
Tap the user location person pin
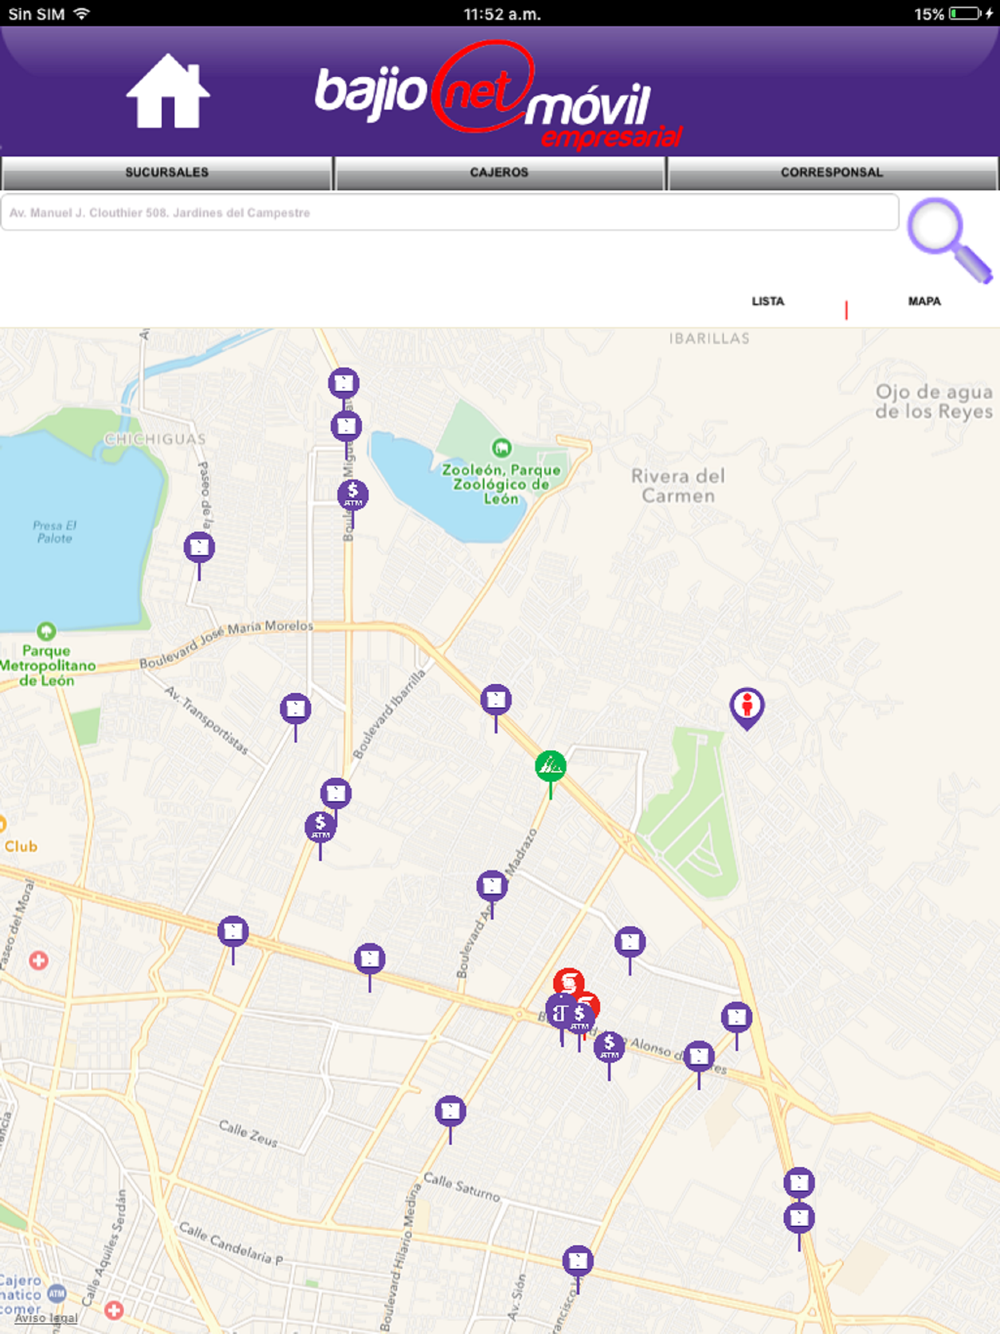[x=746, y=706]
